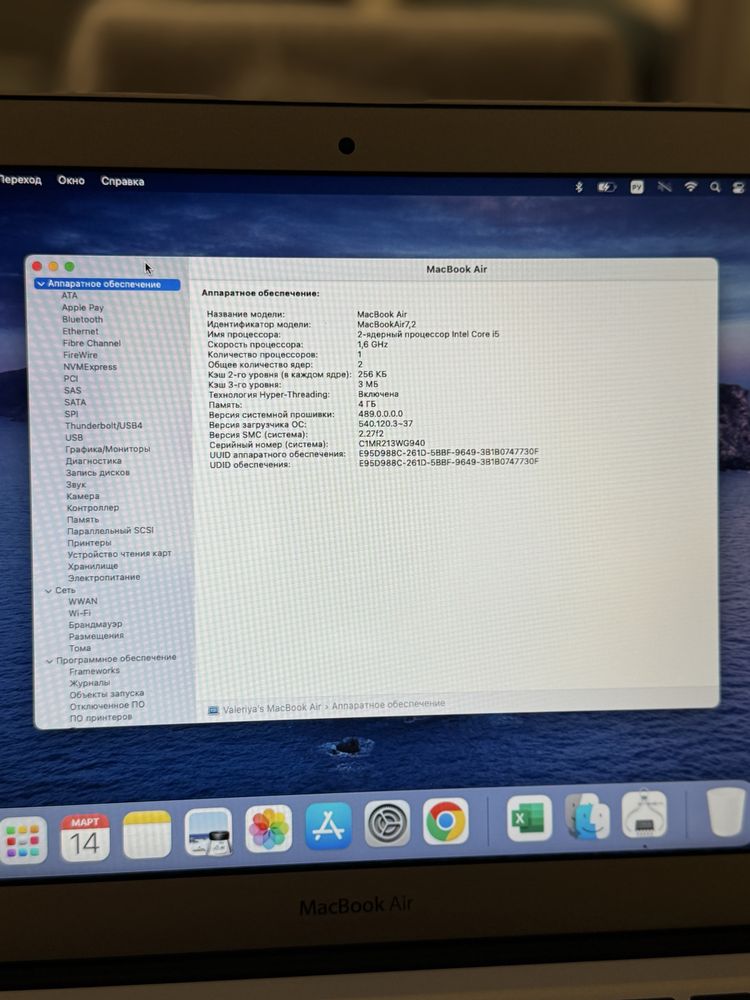Select Ethernet in the sidebar
The image size is (750, 1000).
click(80, 331)
